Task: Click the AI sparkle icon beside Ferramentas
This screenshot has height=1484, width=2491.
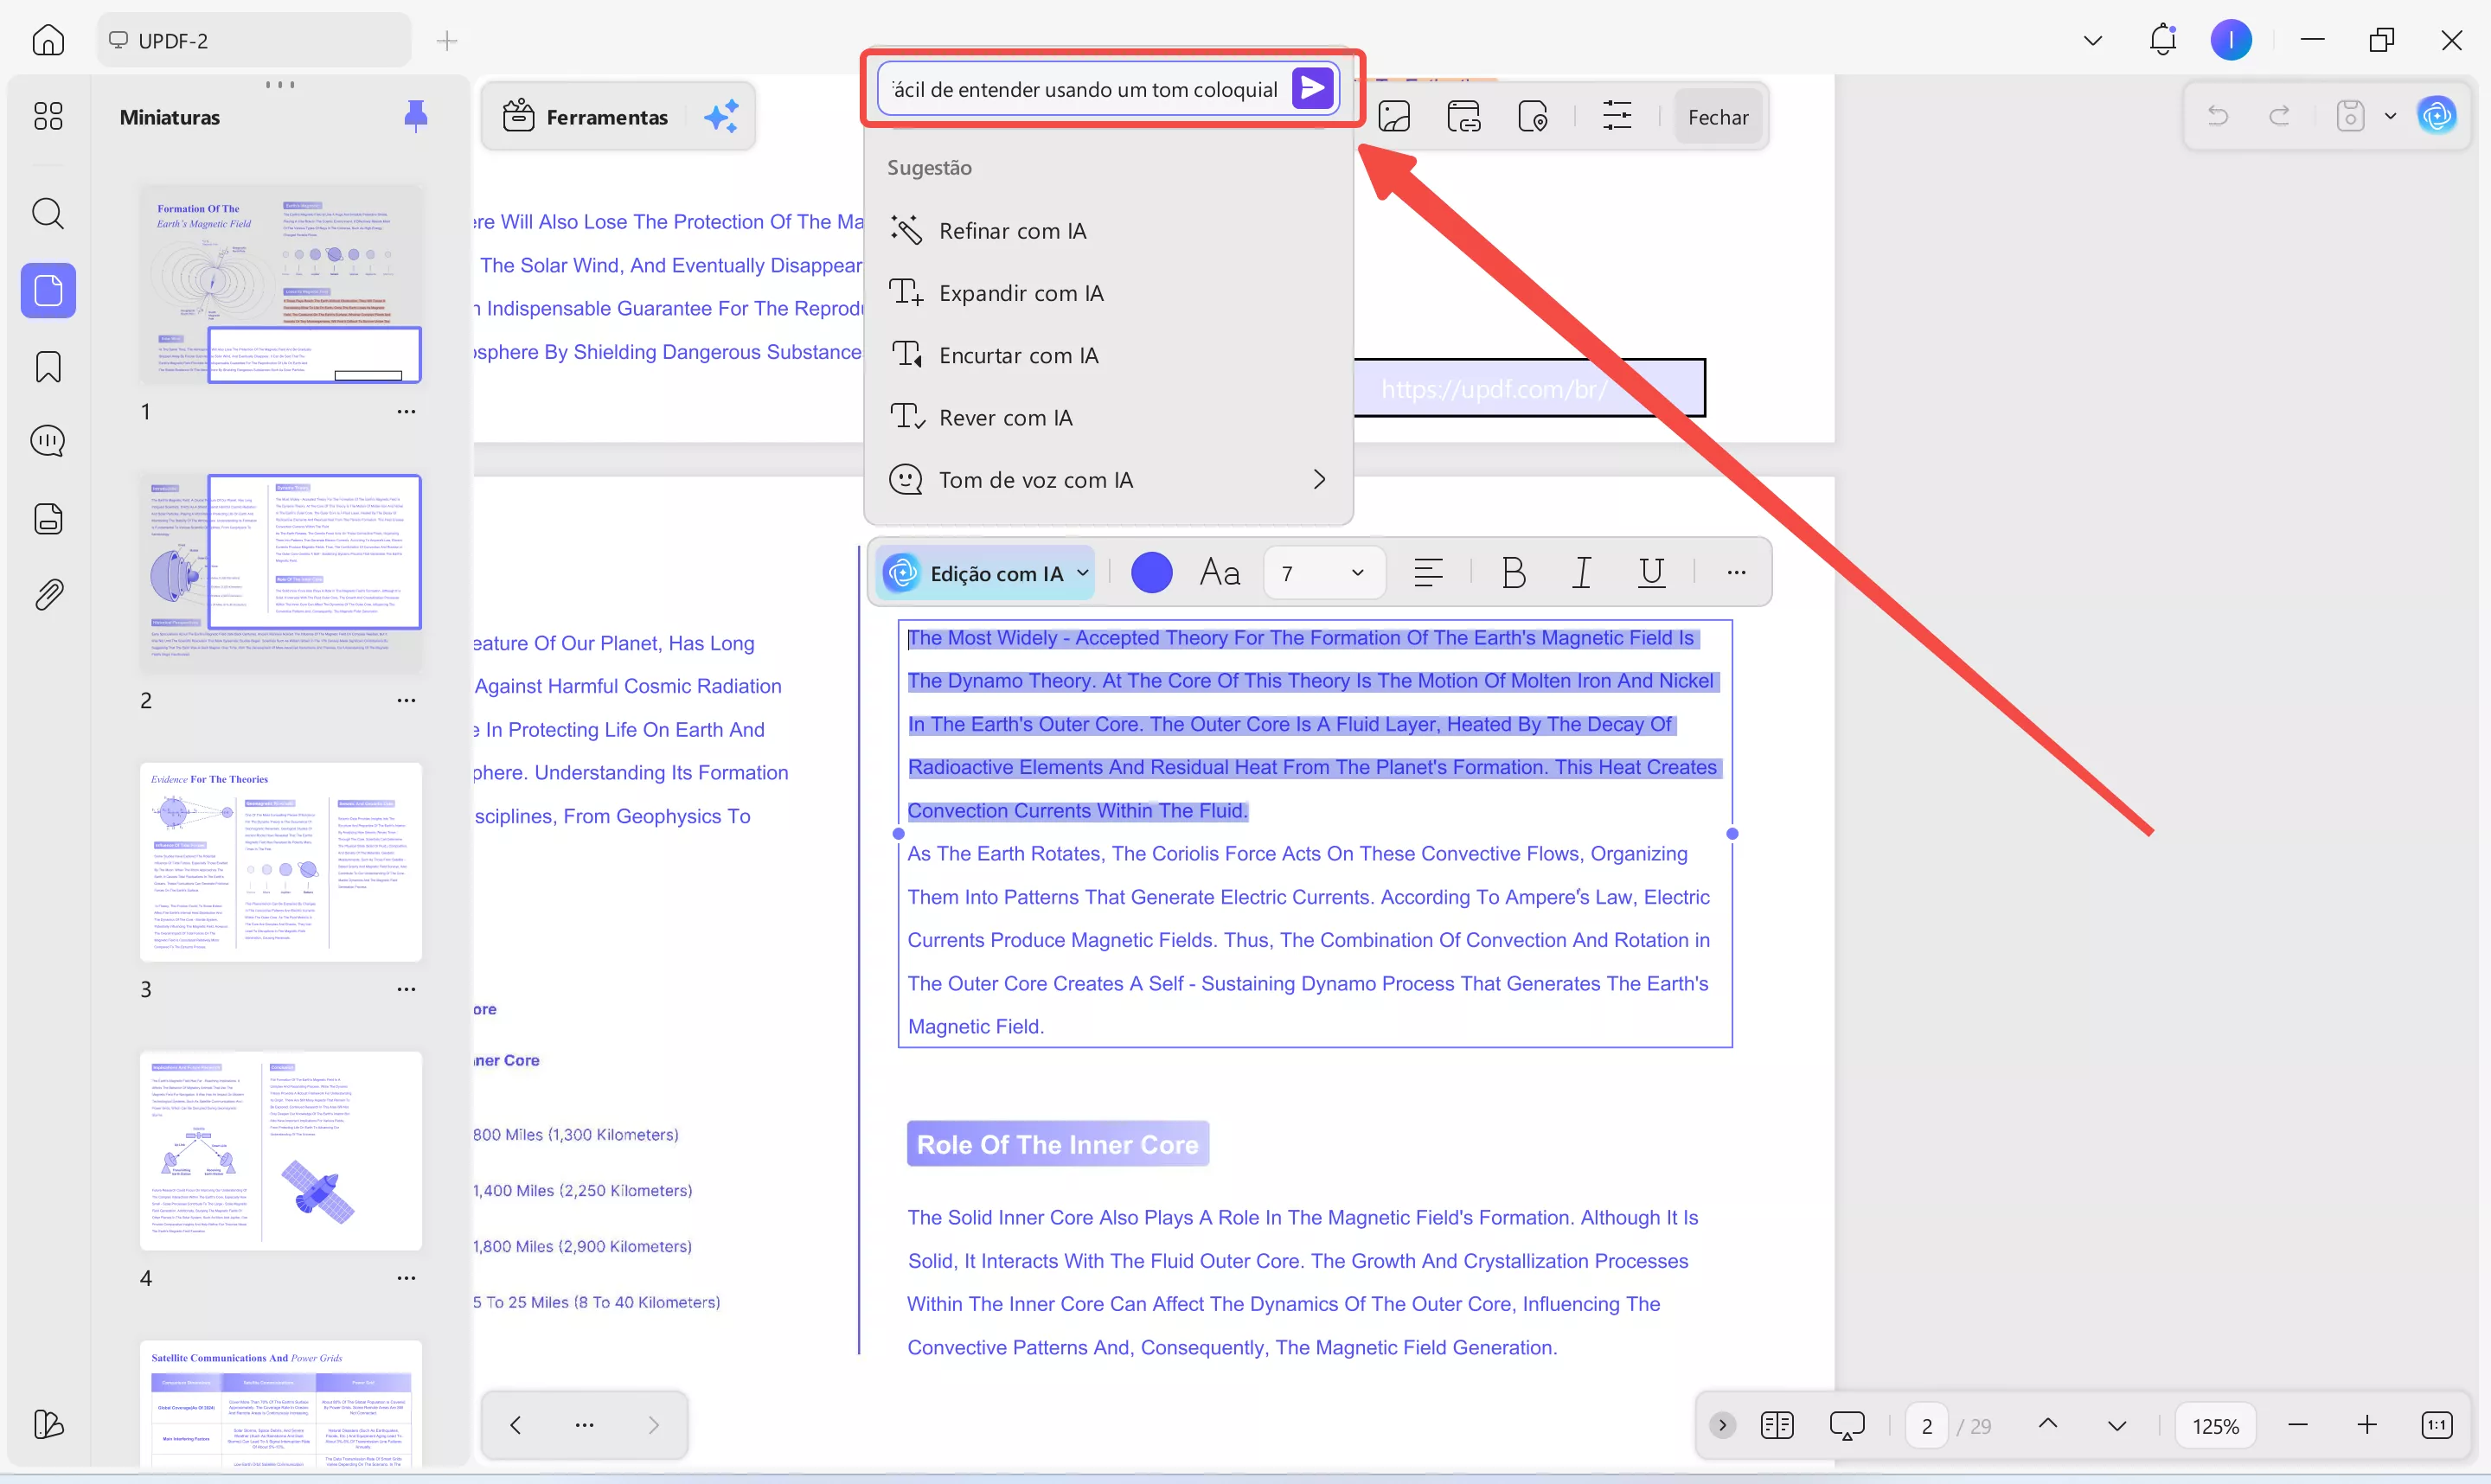Action: (x=721, y=117)
